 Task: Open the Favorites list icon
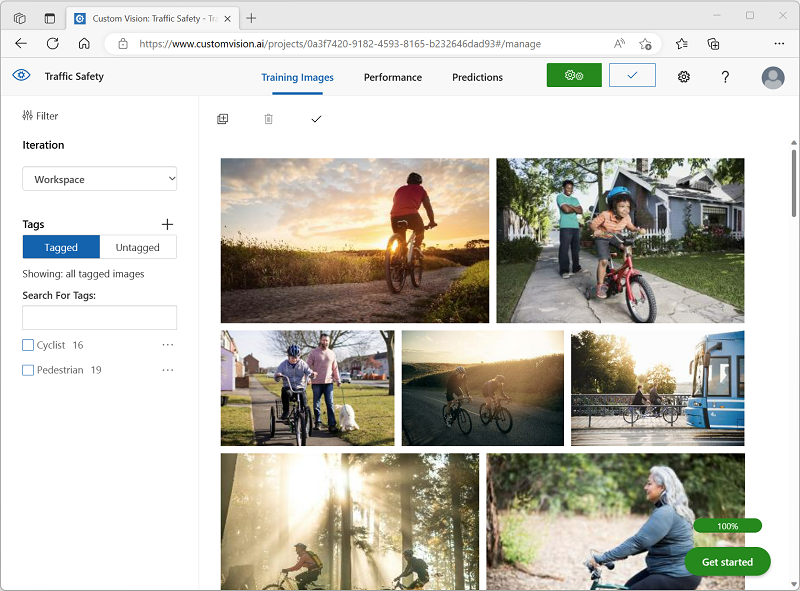point(682,44)
